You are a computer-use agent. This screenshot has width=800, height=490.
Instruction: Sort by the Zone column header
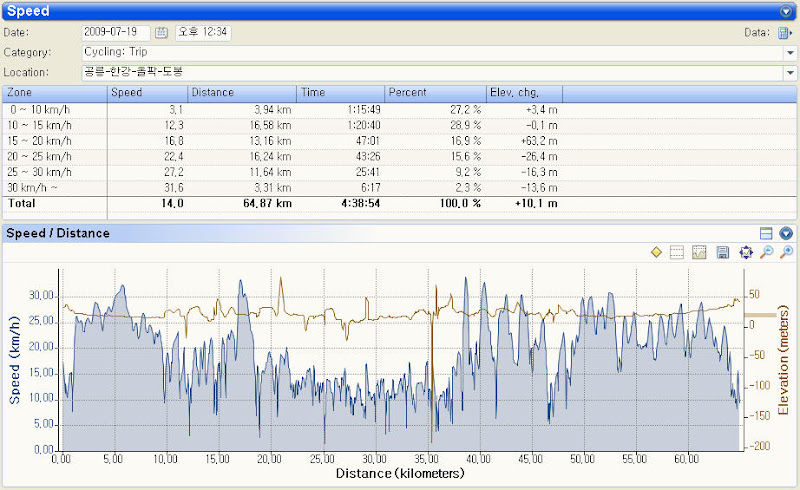pyautogui.click(x=55, y=93)
